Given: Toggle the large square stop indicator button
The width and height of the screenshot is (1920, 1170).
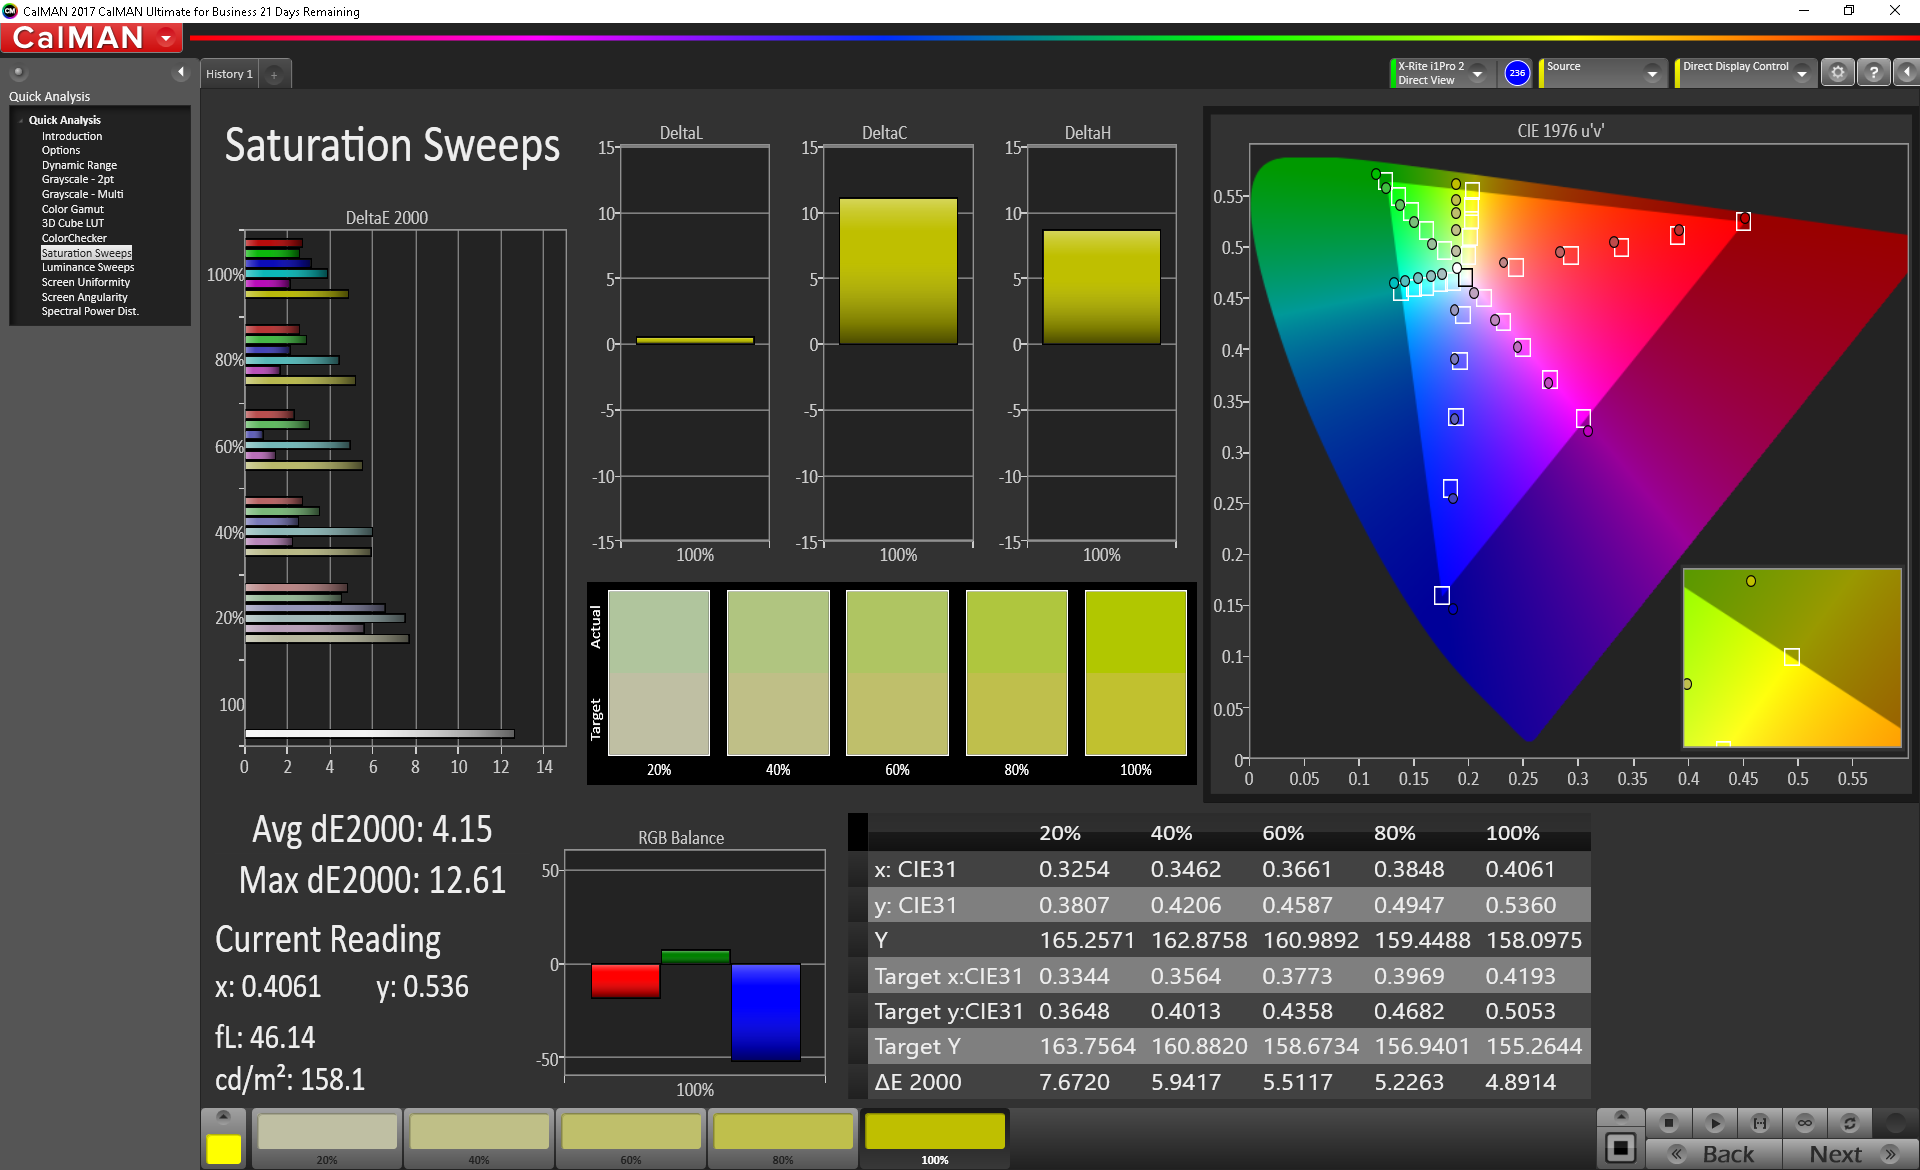Looking at the screenshot, I should click(x=1620, y=1147).
